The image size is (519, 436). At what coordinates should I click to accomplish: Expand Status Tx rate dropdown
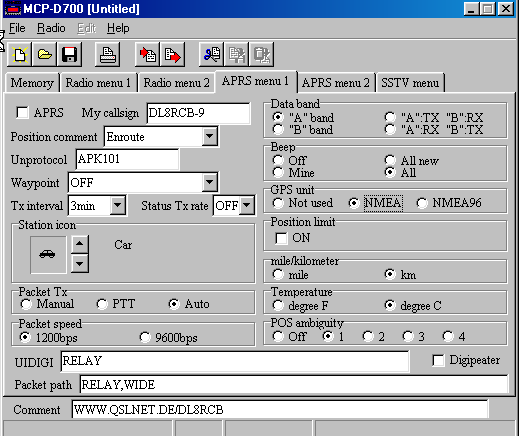247,205
